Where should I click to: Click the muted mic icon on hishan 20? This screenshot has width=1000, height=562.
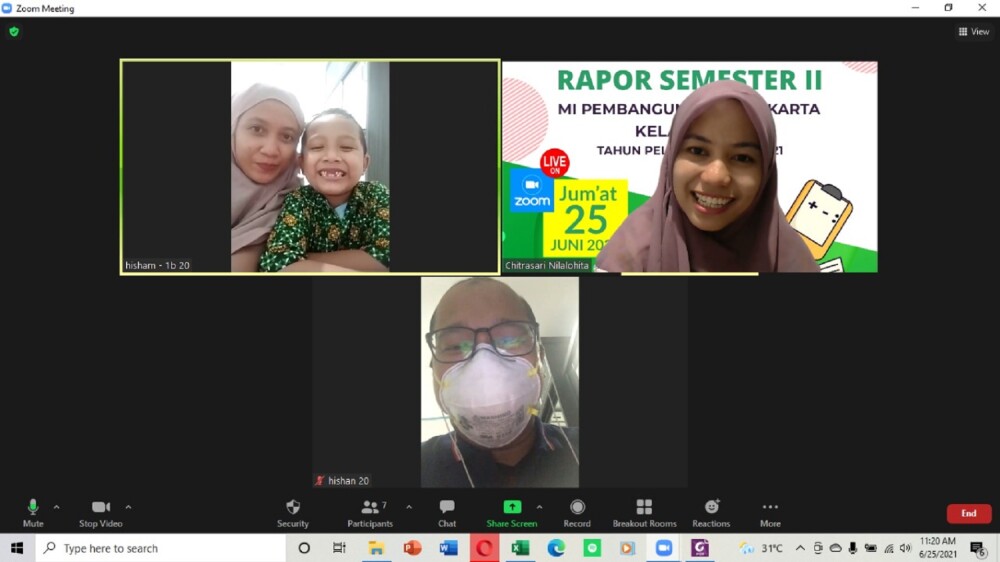pyautogui.click(x=320, y=481)
